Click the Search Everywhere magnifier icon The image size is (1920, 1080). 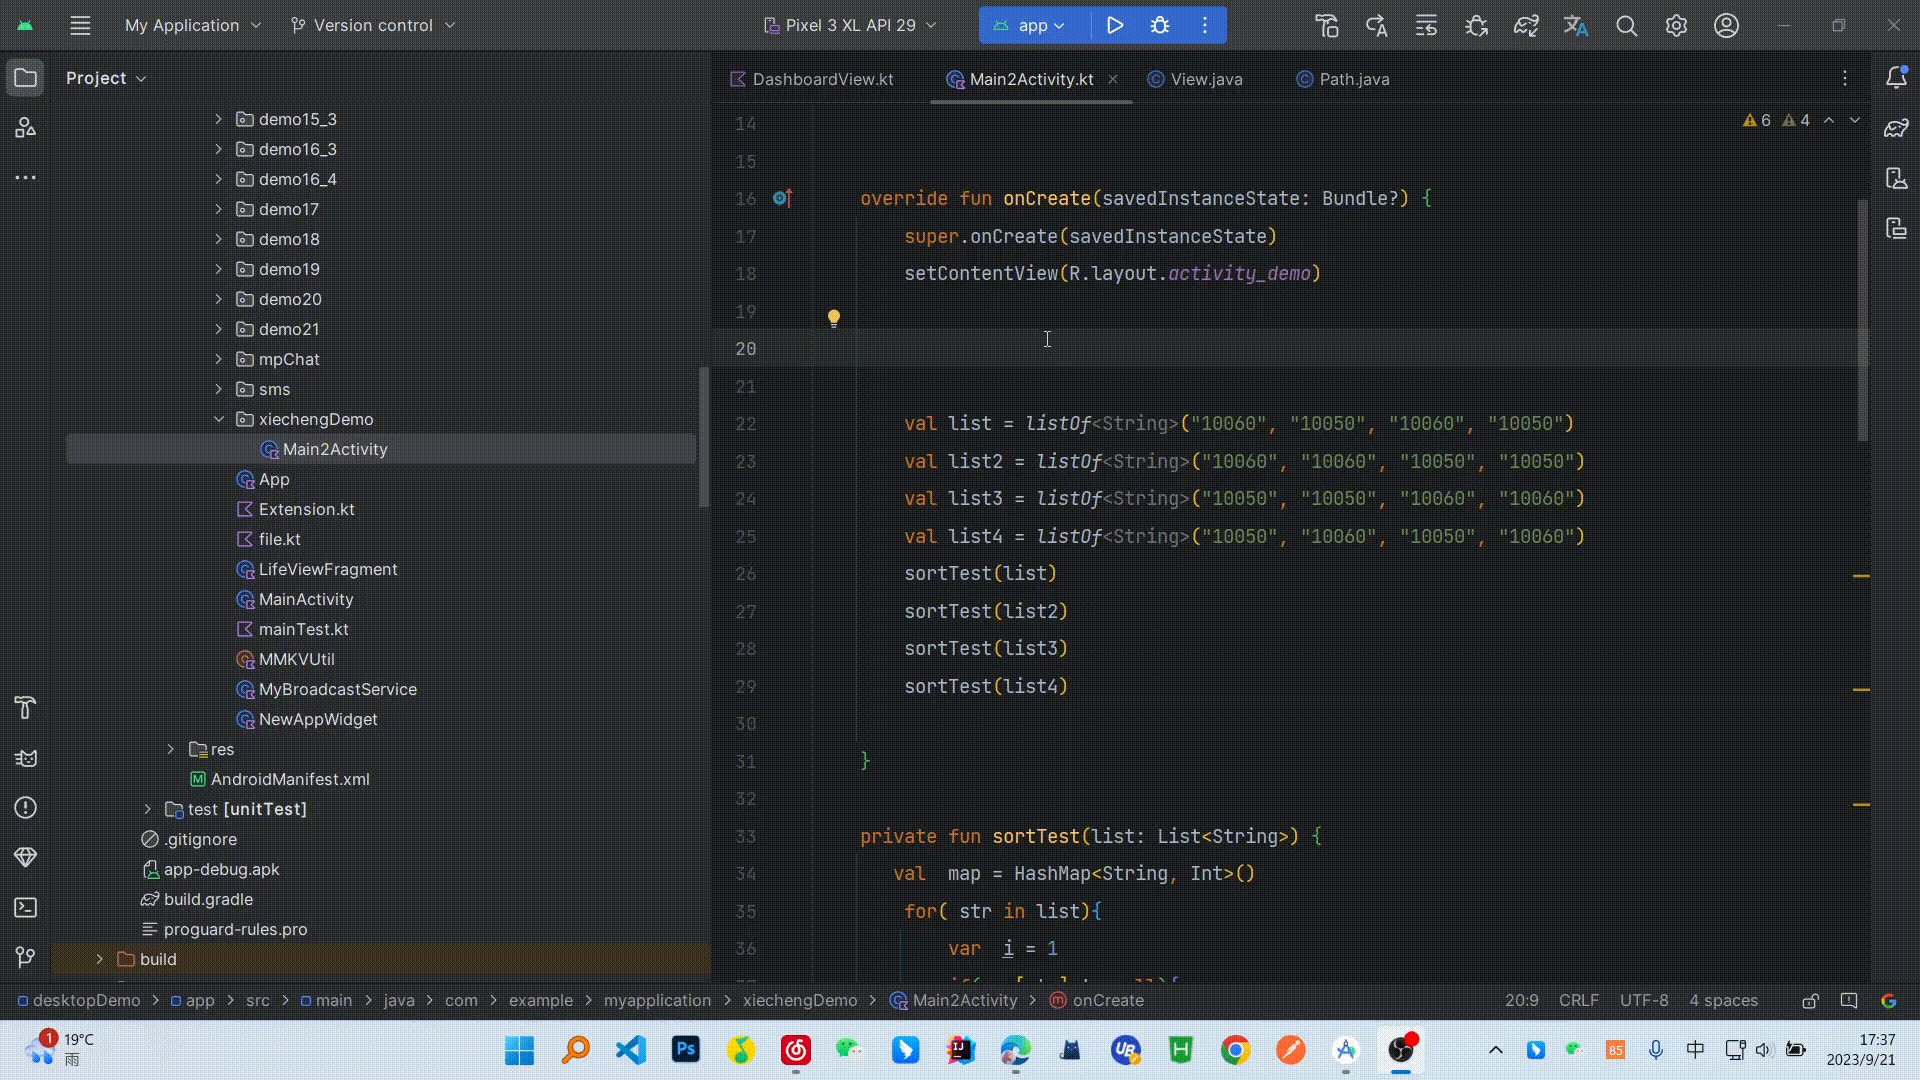pyautogui.click(x=1627, y=26)
